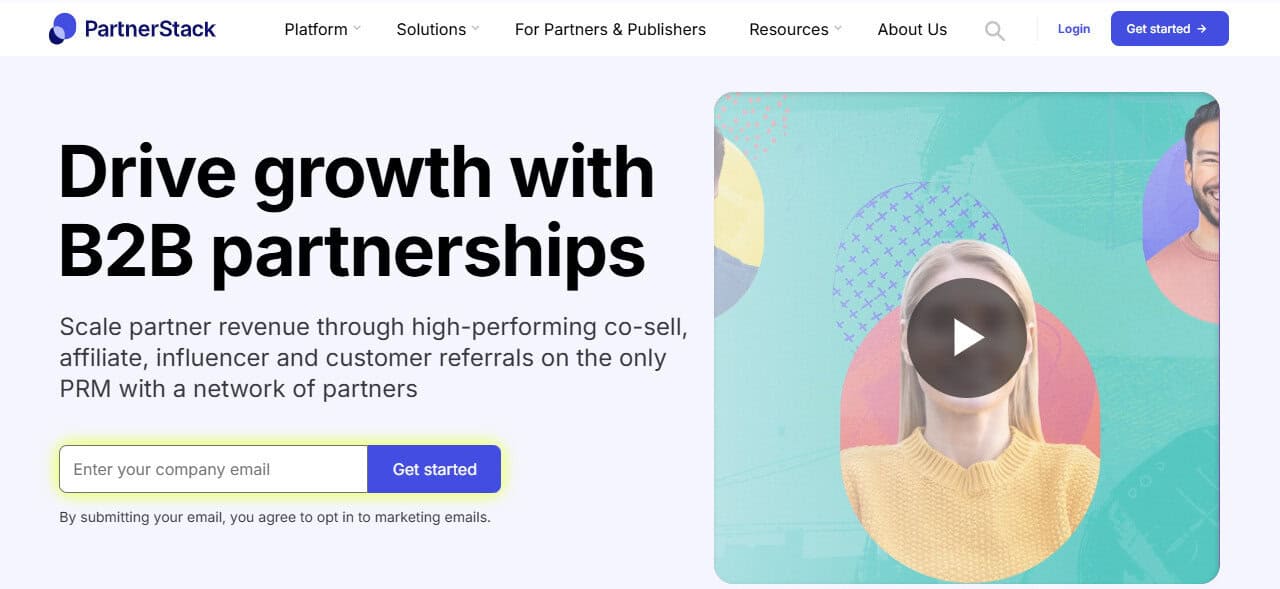Open the Solutions dropdown

coord(431,29)
